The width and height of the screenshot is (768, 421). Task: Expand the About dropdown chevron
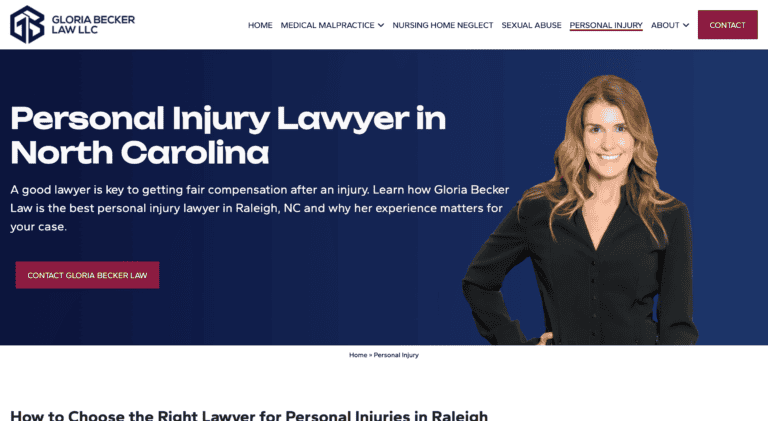tap(686, 25)
